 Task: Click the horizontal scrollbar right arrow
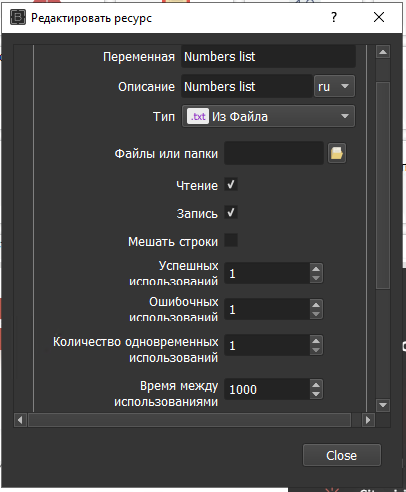click(x=368, y=420)
